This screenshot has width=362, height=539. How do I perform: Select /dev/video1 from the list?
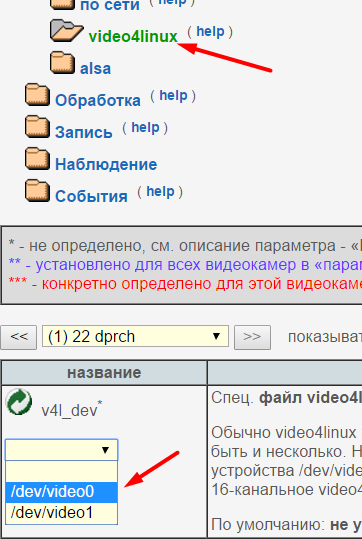(x=62, y=513)
